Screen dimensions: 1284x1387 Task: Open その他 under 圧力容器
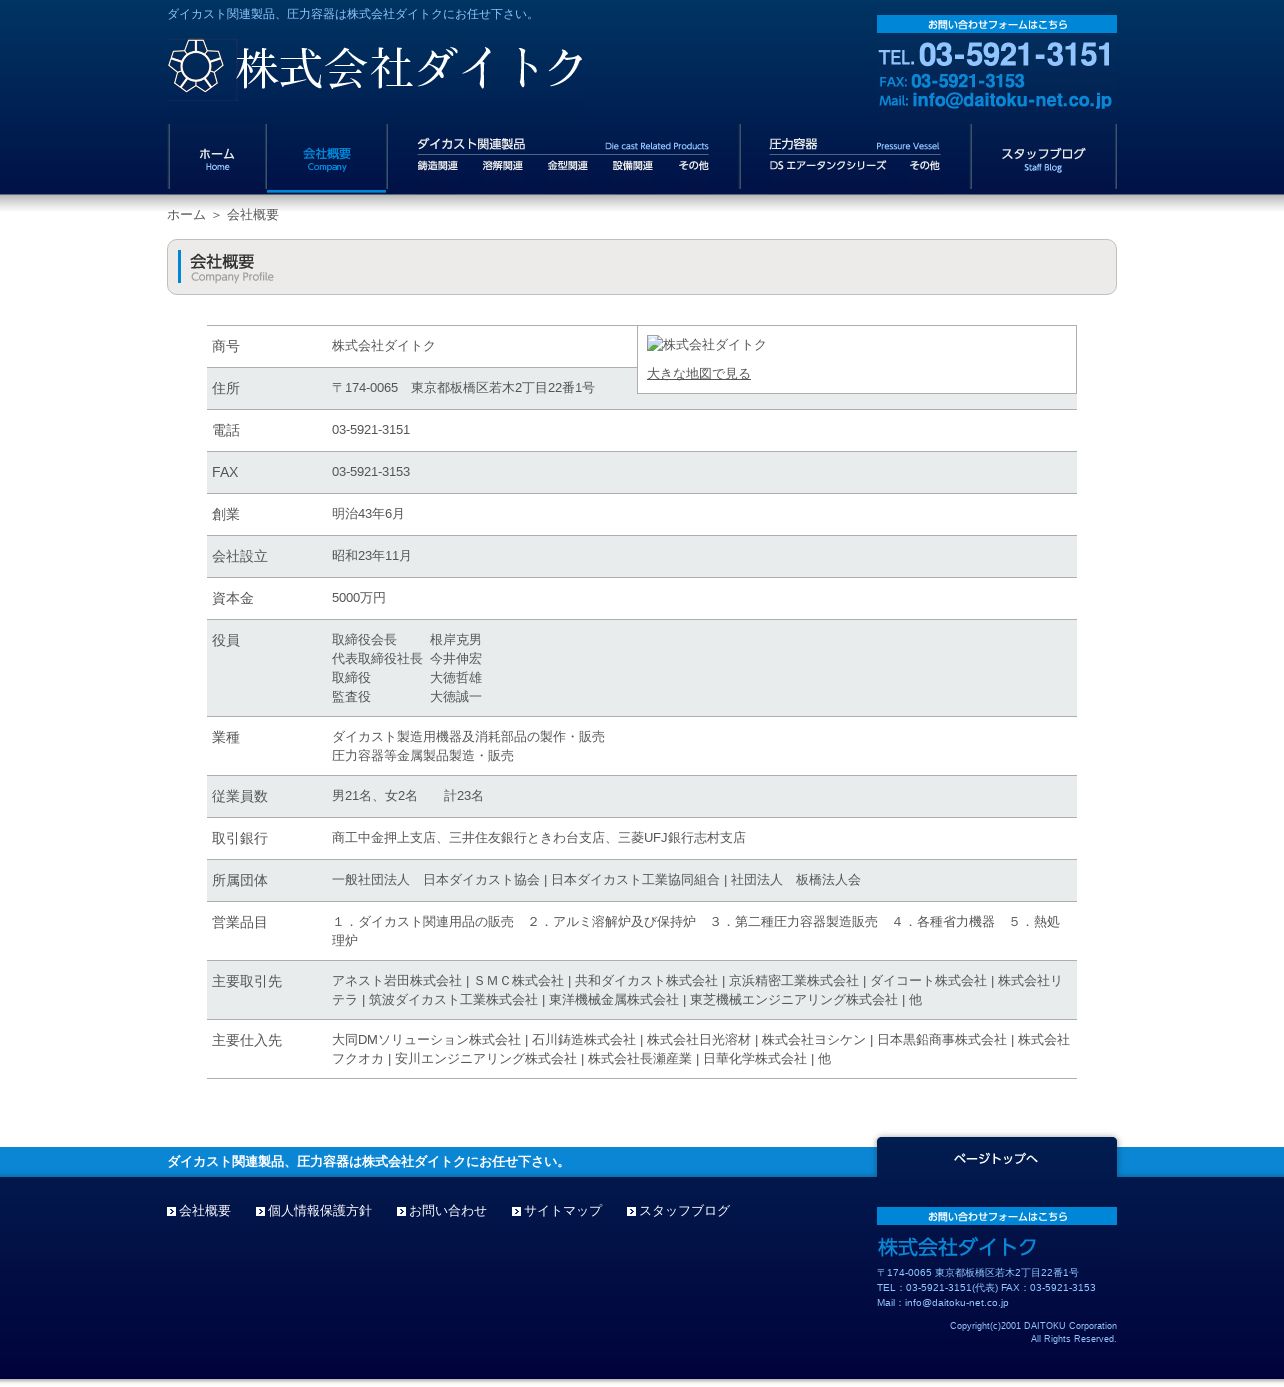[x=924, y=166]
